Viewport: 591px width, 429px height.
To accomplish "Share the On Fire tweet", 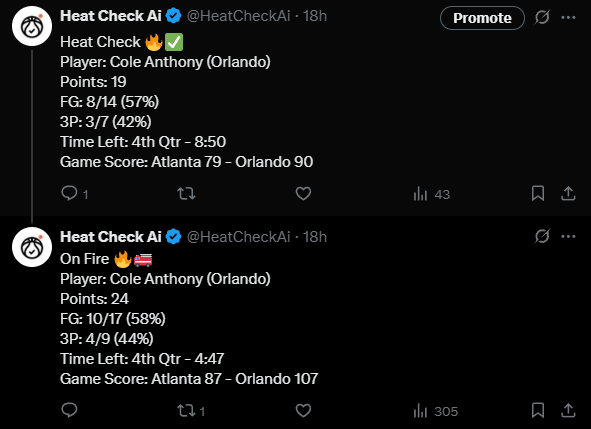I will (x=568, y=410).
